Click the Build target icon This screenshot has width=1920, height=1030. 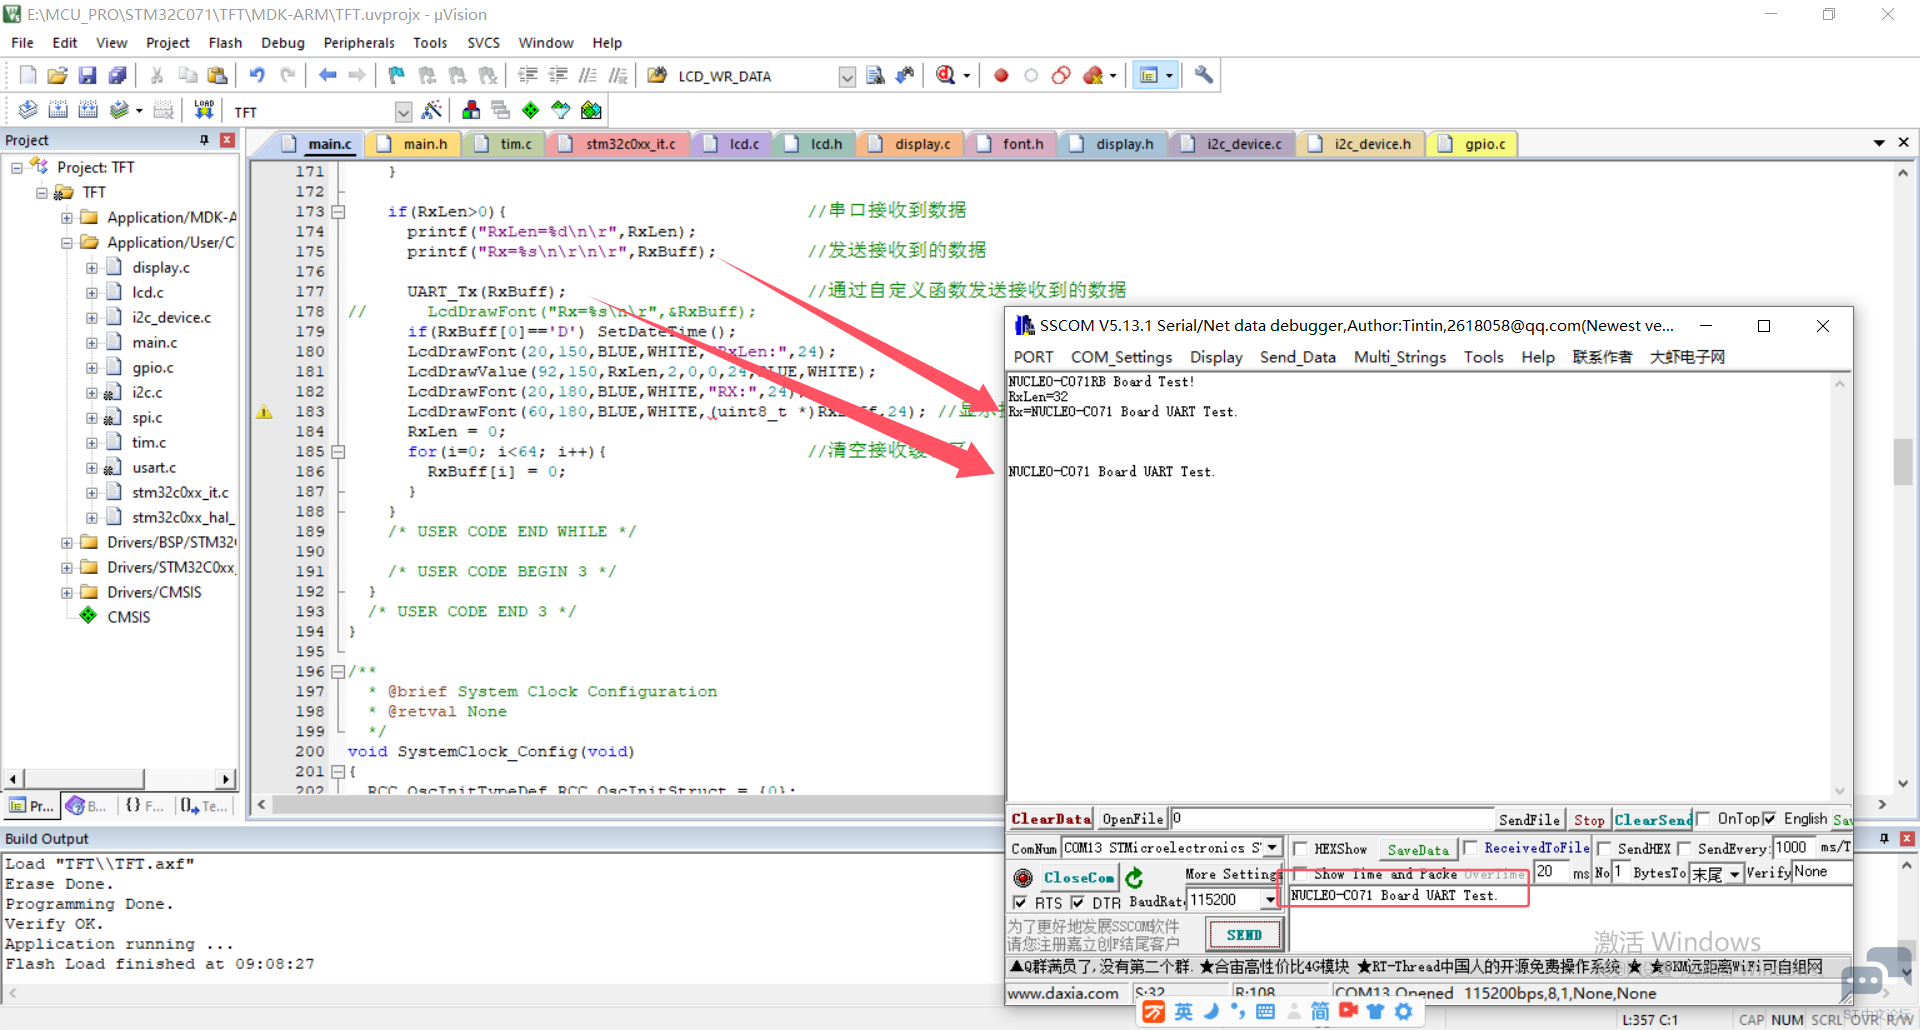point(58,110)
